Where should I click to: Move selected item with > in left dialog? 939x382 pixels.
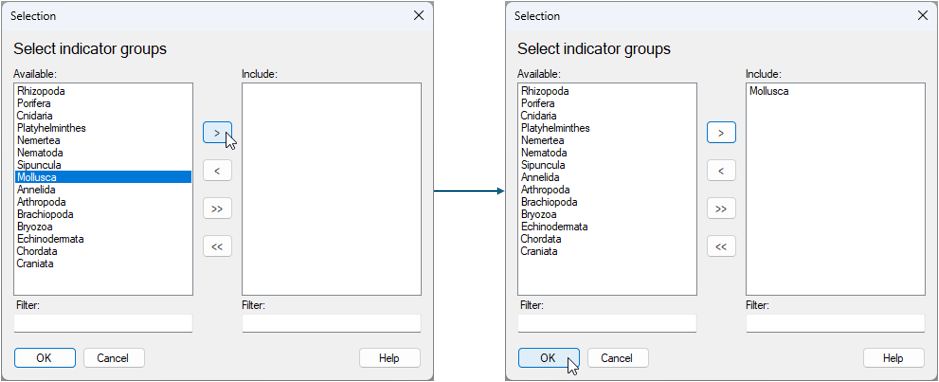(x=217, y=132)
